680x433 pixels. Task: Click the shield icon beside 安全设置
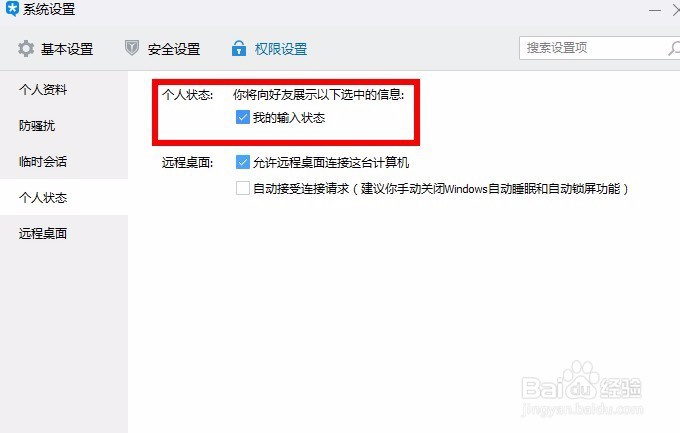[132, 48]
